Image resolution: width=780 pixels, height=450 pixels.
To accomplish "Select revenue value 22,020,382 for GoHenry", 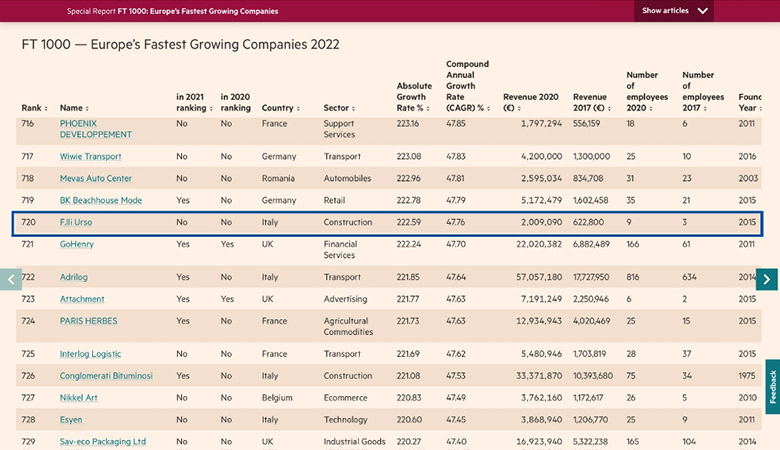I will [539, 244].
